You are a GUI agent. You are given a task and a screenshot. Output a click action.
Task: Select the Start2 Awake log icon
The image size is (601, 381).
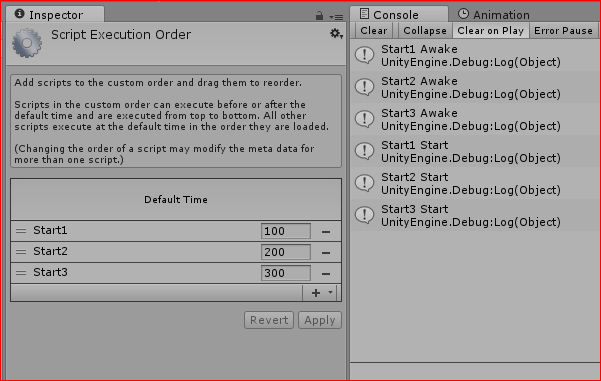pos(365,87)
